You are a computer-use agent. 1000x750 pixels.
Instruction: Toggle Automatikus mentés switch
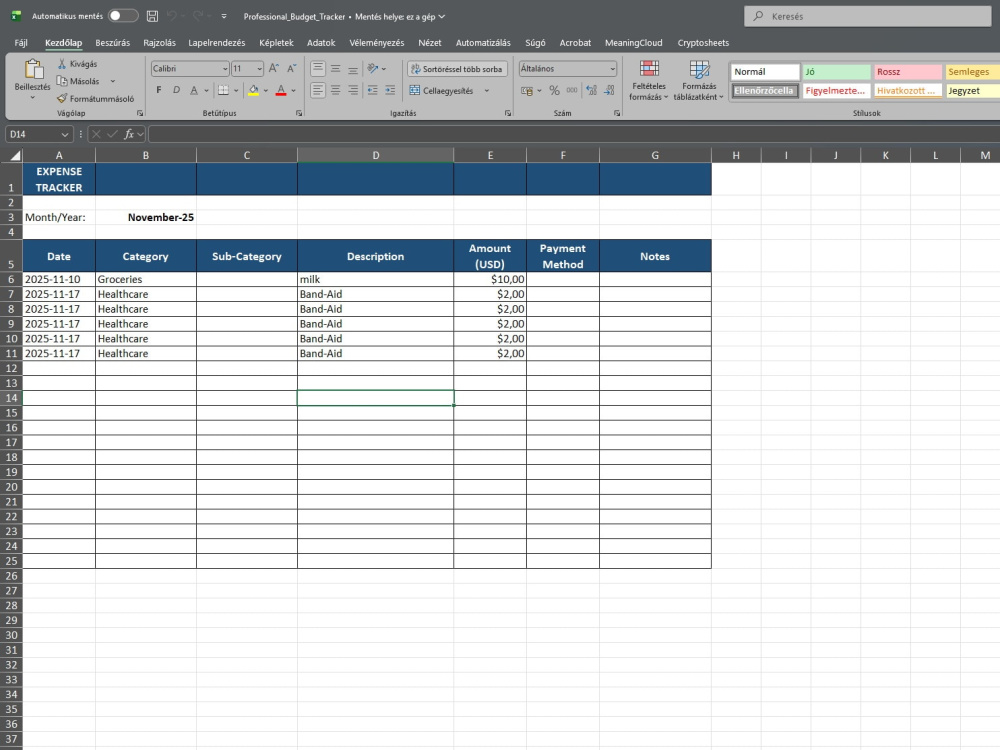click(123, 16)
